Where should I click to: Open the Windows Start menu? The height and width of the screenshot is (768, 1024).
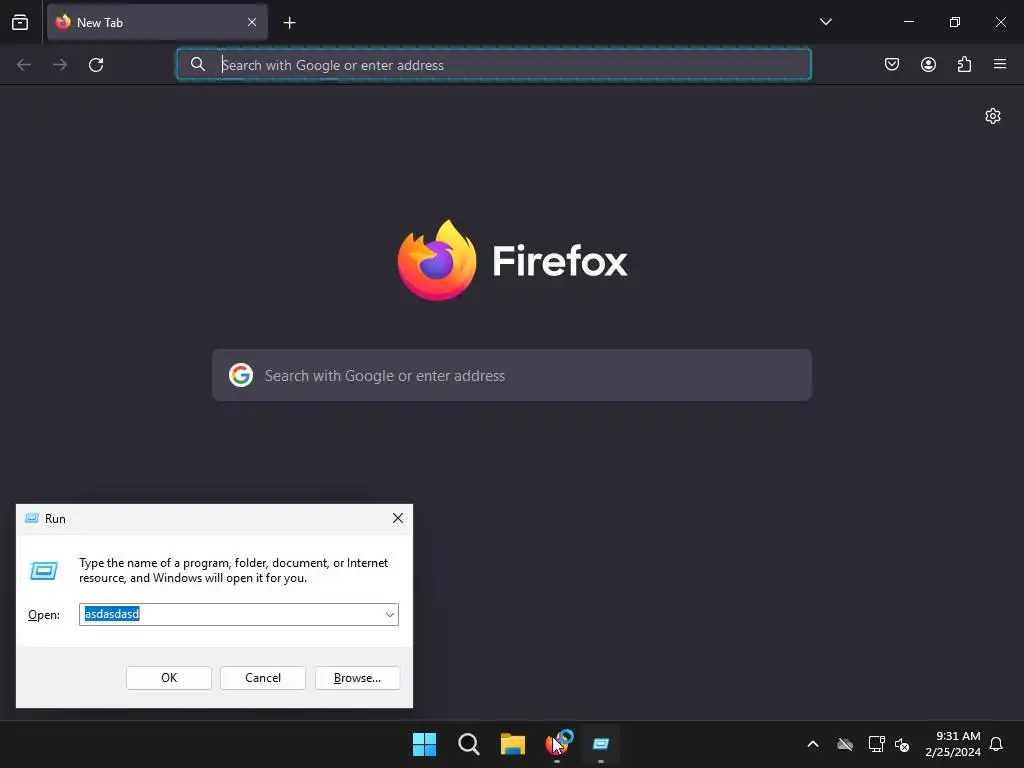coord(424,744)
